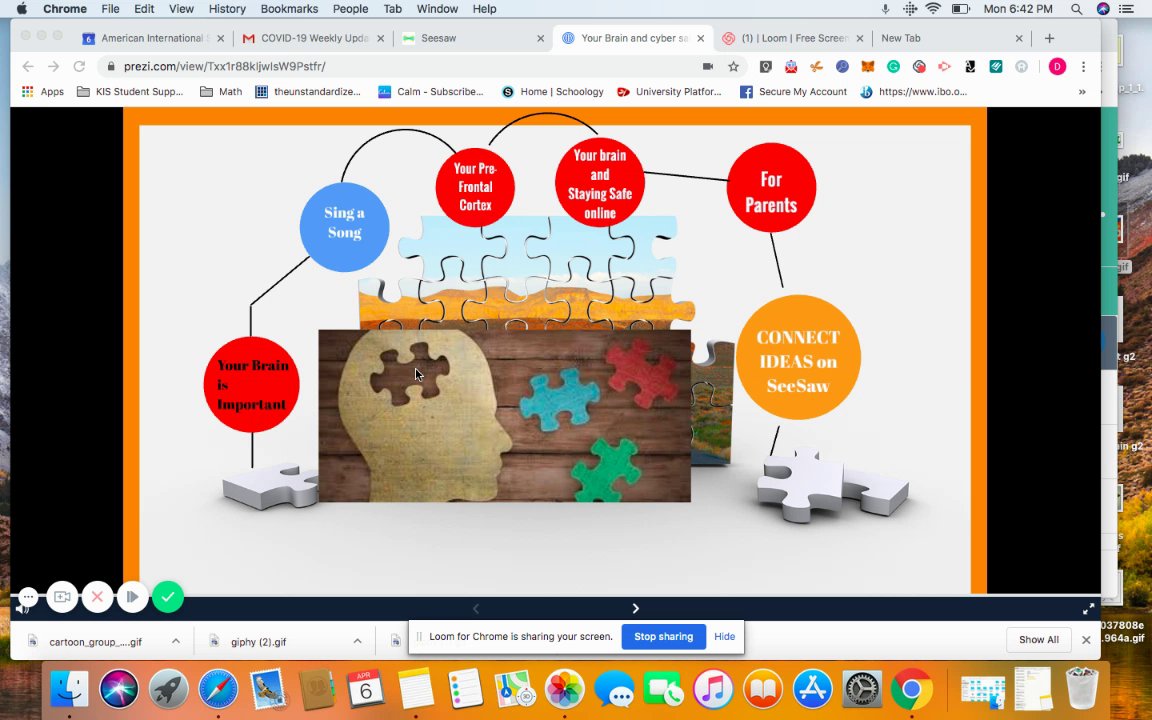This screenshot has height=720, width=1152.
Task: Open Math bookmark folder
Action: tap(221, 92)
